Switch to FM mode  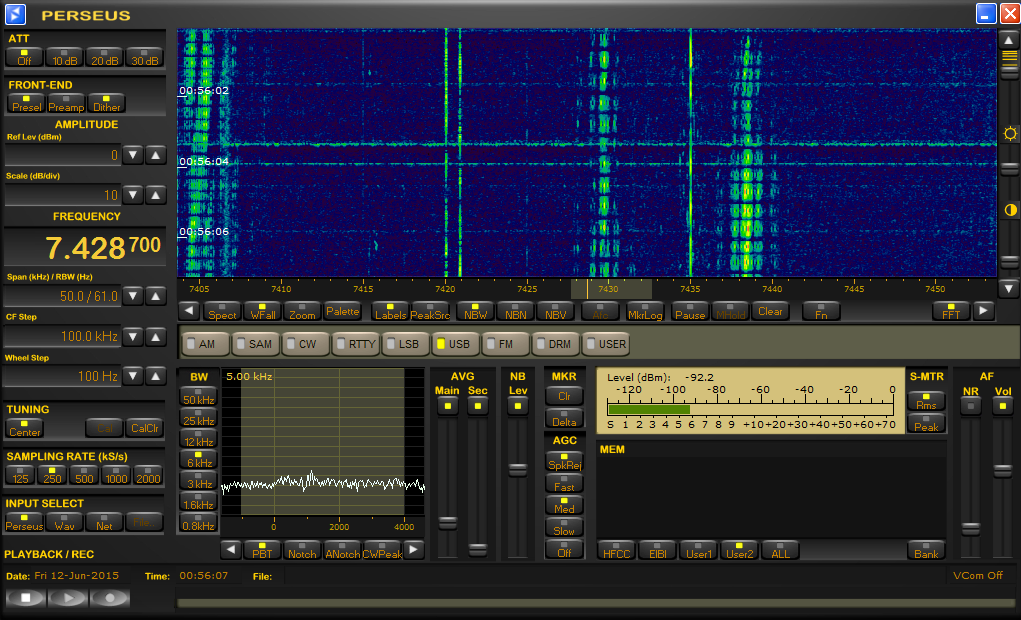pyautogui.click(x=505, y=344)
